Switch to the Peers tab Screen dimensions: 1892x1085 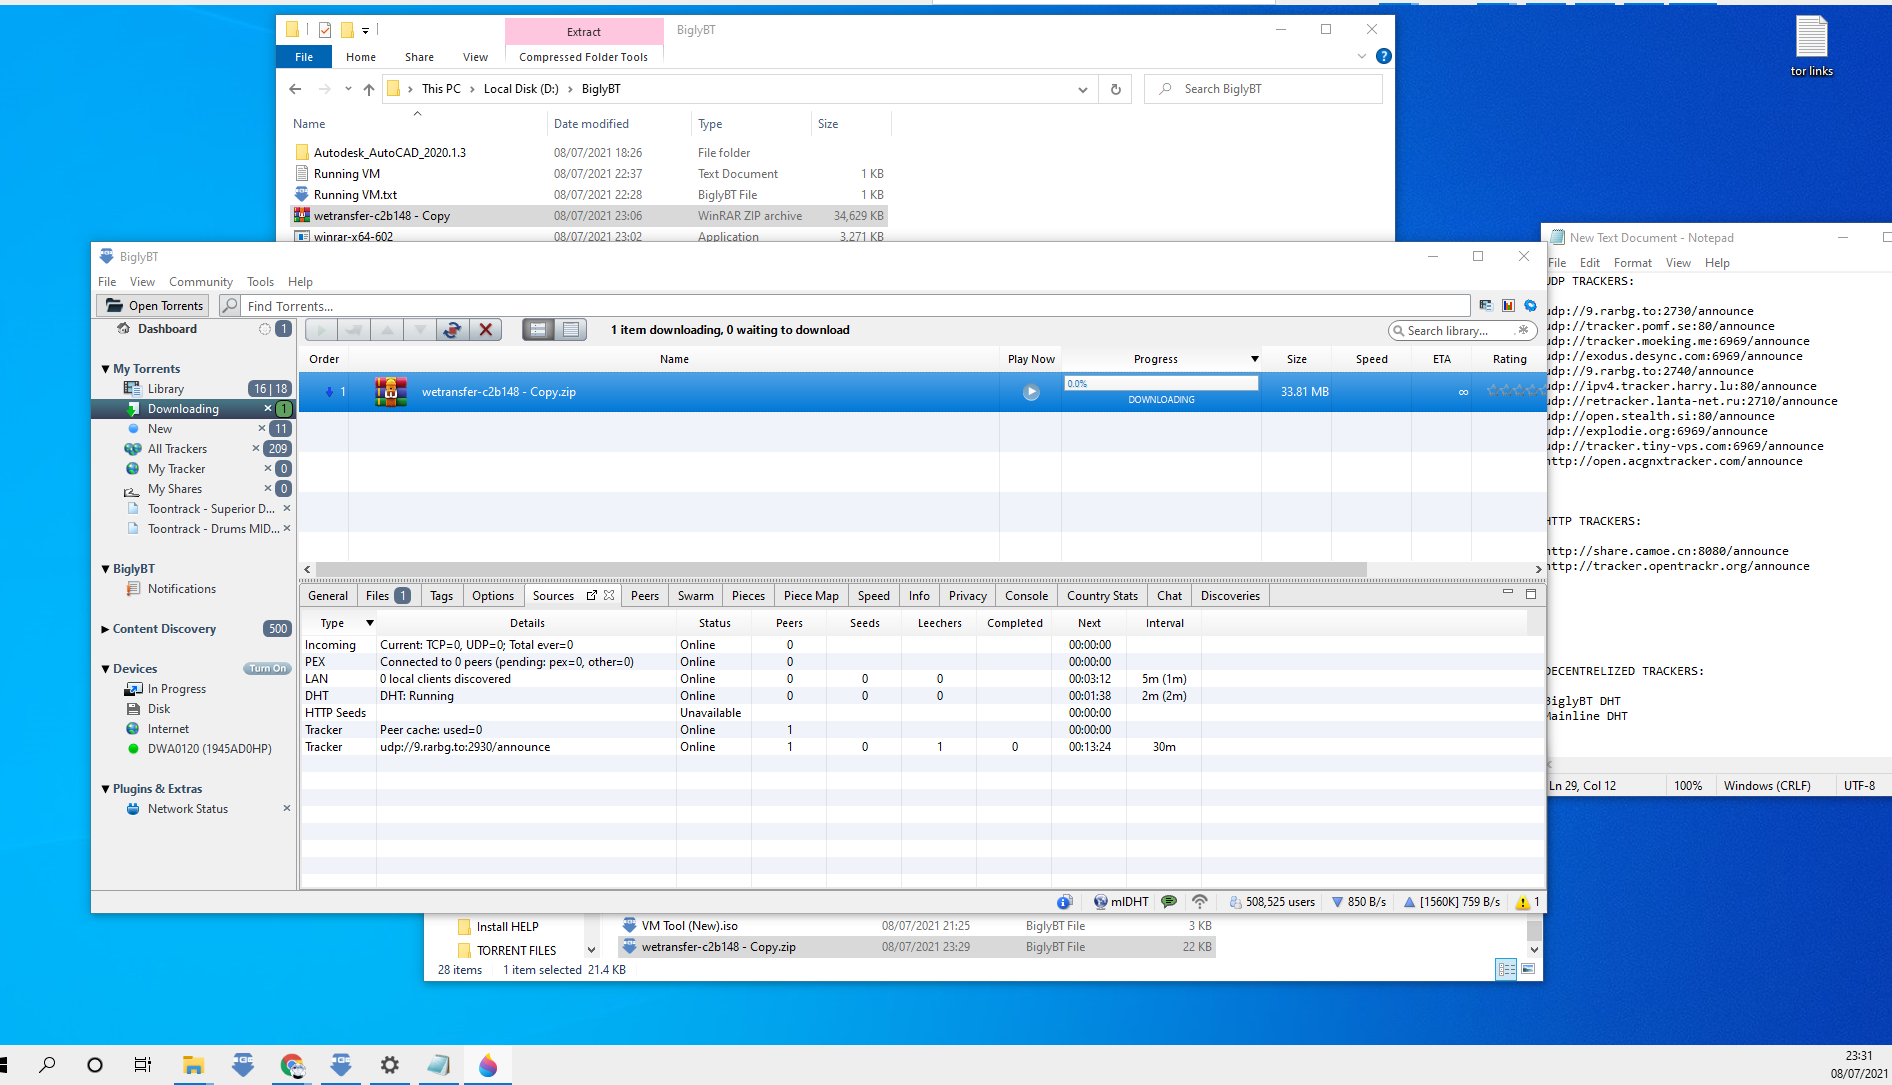pyautogui.click(x=645, y=596)
